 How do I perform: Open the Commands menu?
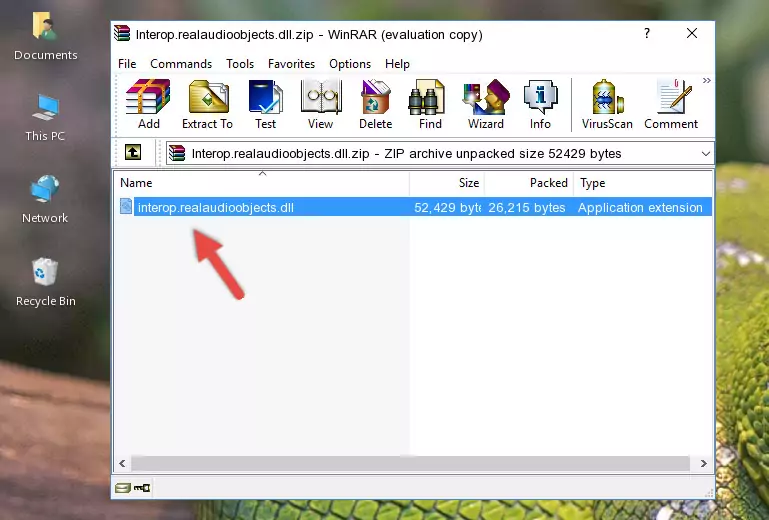[x=181, y=64]
